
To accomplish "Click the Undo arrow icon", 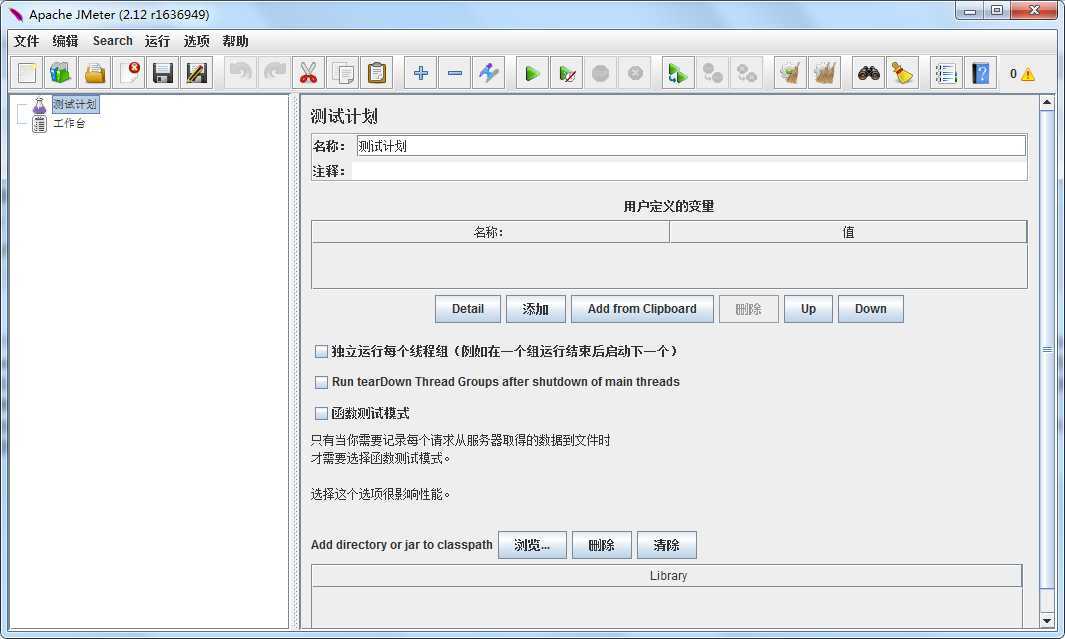I will pyautogui.click(x=240, y=73).
